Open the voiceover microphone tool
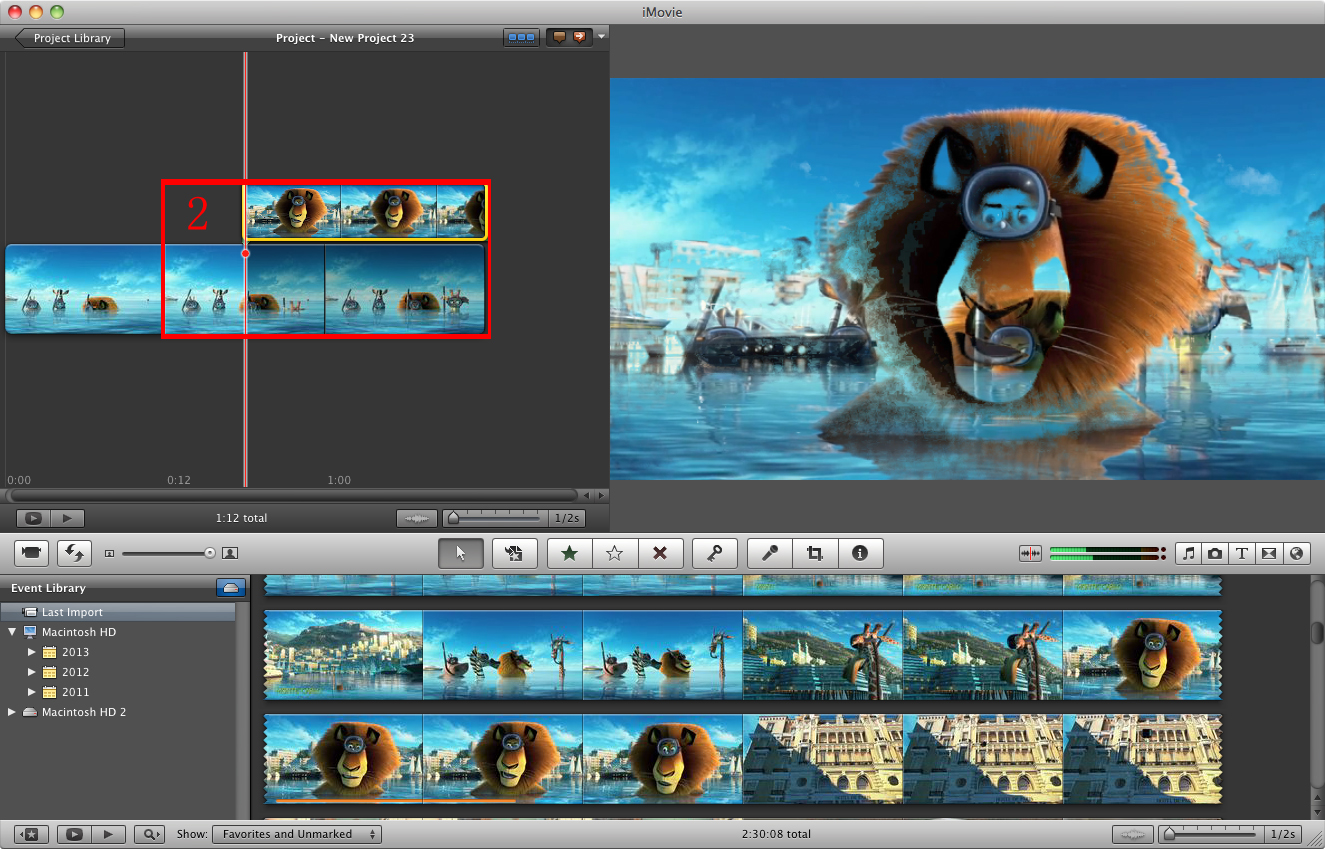The width and height of the screenshot is (1325, 849). point(770,553)
